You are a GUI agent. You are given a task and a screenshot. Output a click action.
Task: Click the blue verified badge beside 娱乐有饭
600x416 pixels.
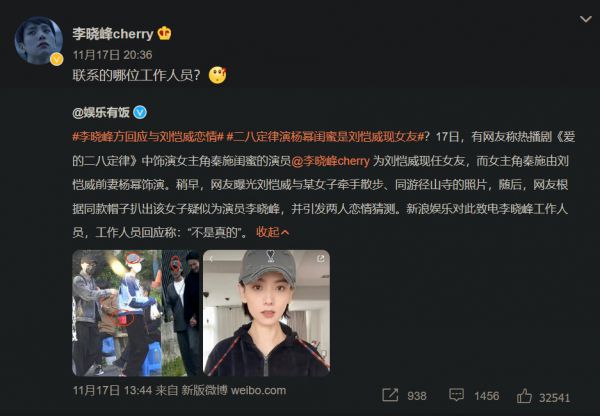(x=140, y=112)
